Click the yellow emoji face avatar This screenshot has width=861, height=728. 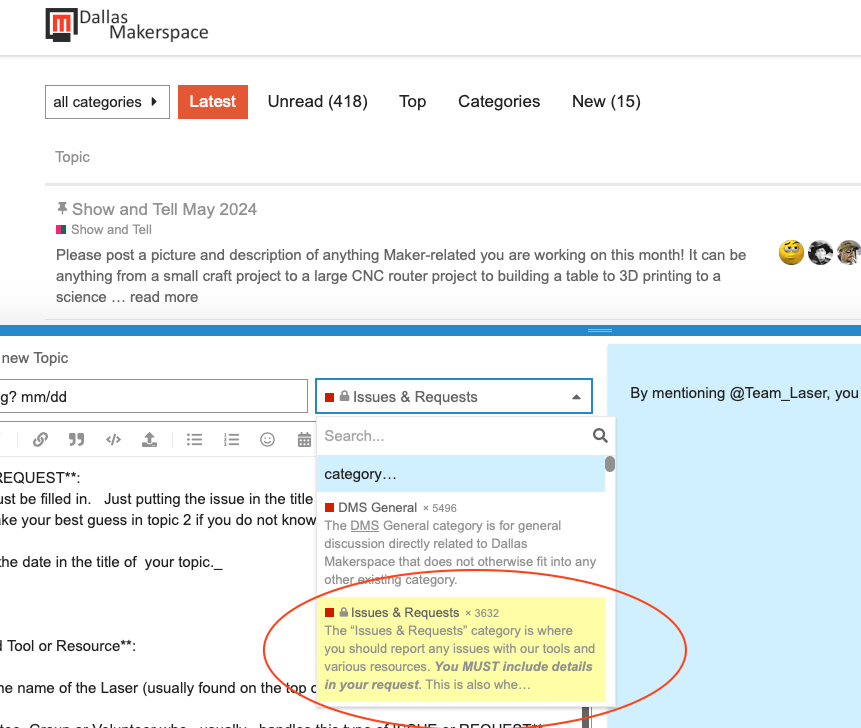click(x=791, y=253)
